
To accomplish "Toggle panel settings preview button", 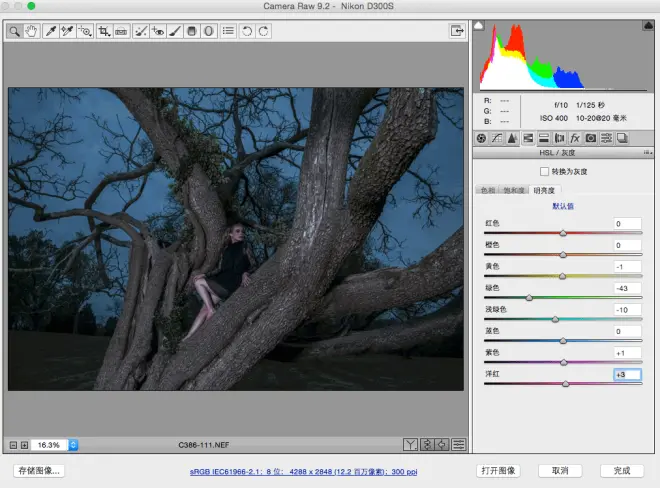I will pos(459,445).
